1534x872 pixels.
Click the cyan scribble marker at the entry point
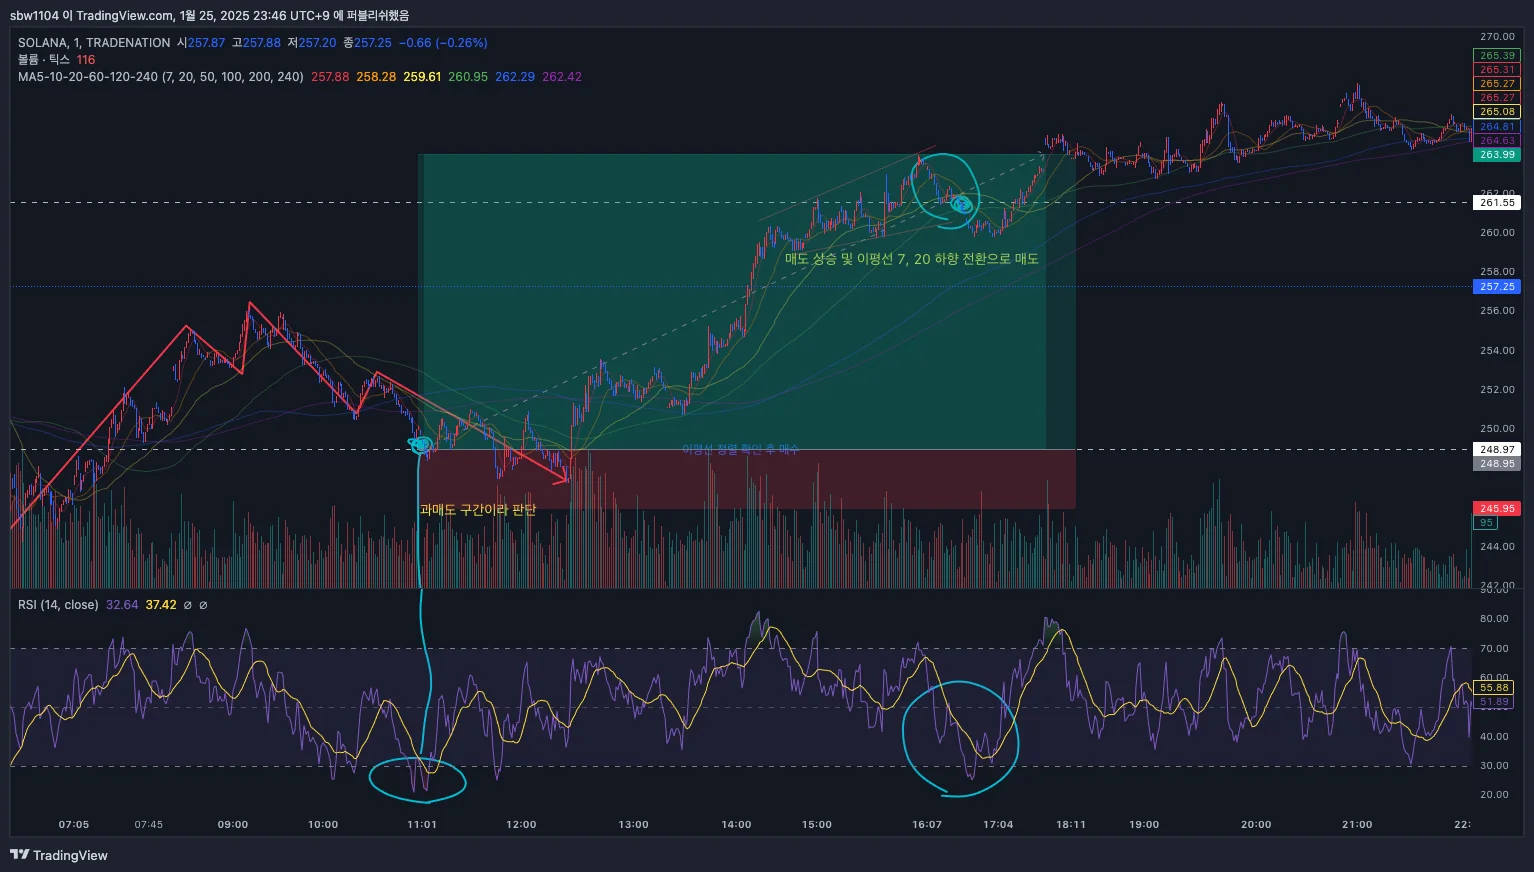click(420, 445)
